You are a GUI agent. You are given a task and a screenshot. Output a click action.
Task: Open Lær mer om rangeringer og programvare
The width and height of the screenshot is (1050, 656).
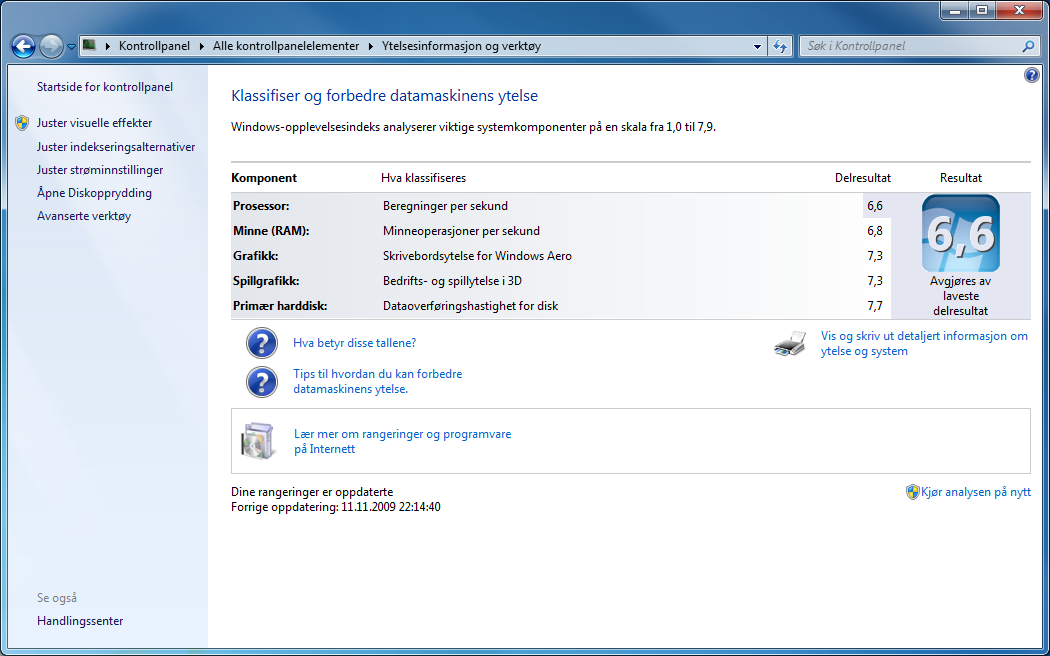tap(402, 441)
